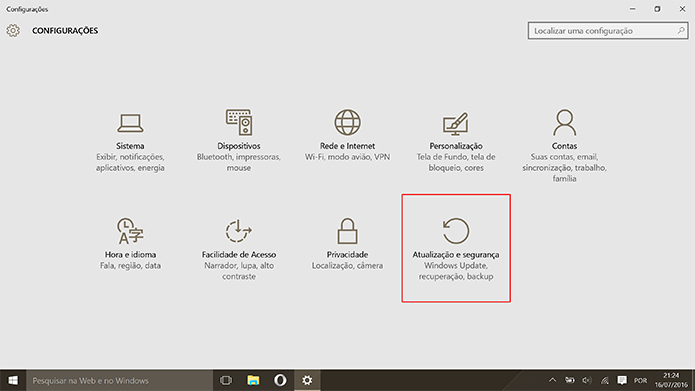Click the Facilidade de Acesso label

tap(239, 254)
